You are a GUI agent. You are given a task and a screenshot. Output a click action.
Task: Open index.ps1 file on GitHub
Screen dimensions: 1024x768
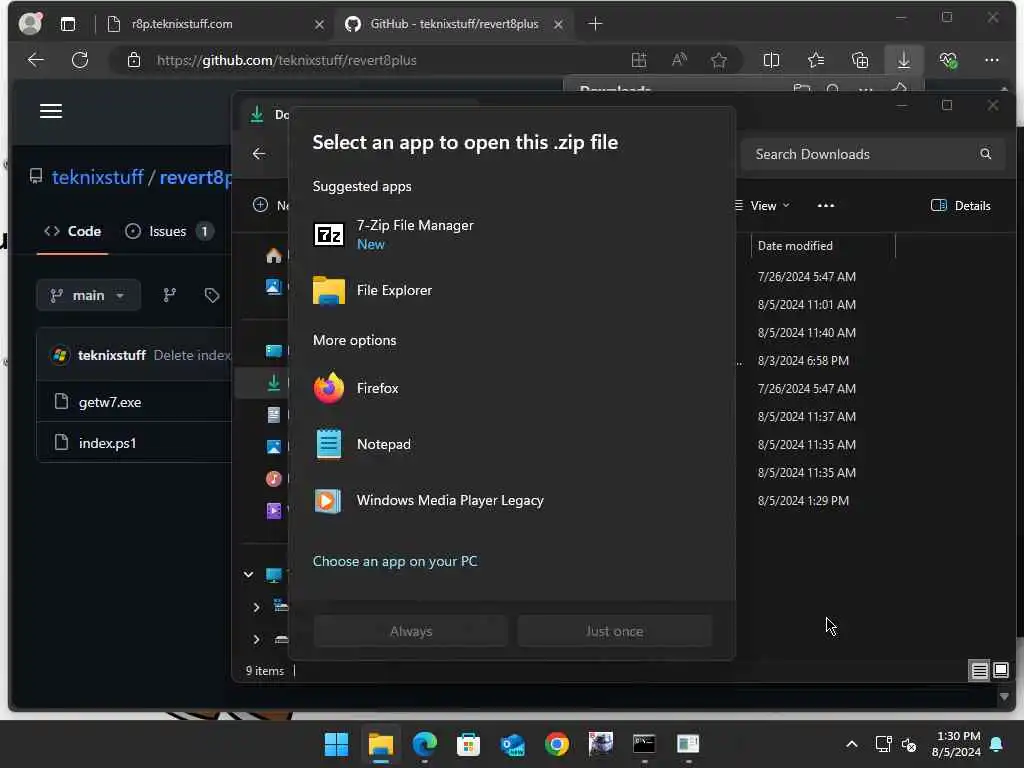(107, 443)
